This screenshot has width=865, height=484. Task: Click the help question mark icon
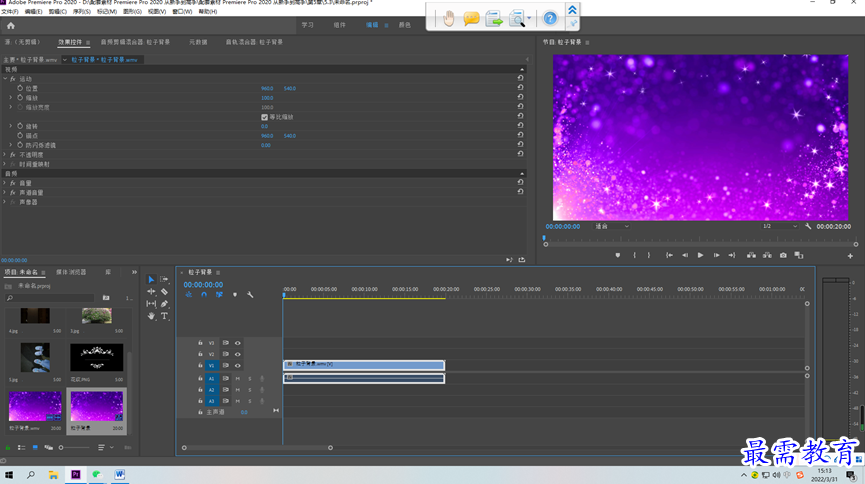pos(550,19)
